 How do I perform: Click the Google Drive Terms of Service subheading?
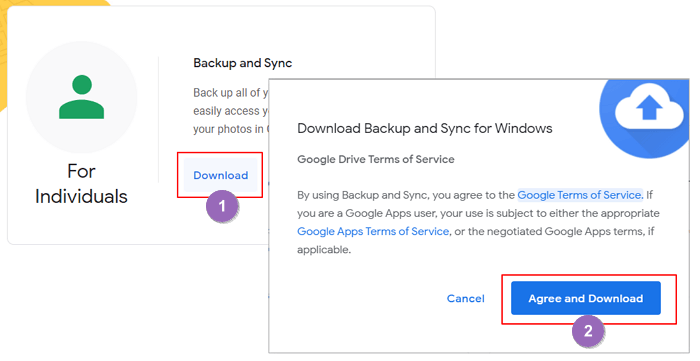click(x=376, y=159)
